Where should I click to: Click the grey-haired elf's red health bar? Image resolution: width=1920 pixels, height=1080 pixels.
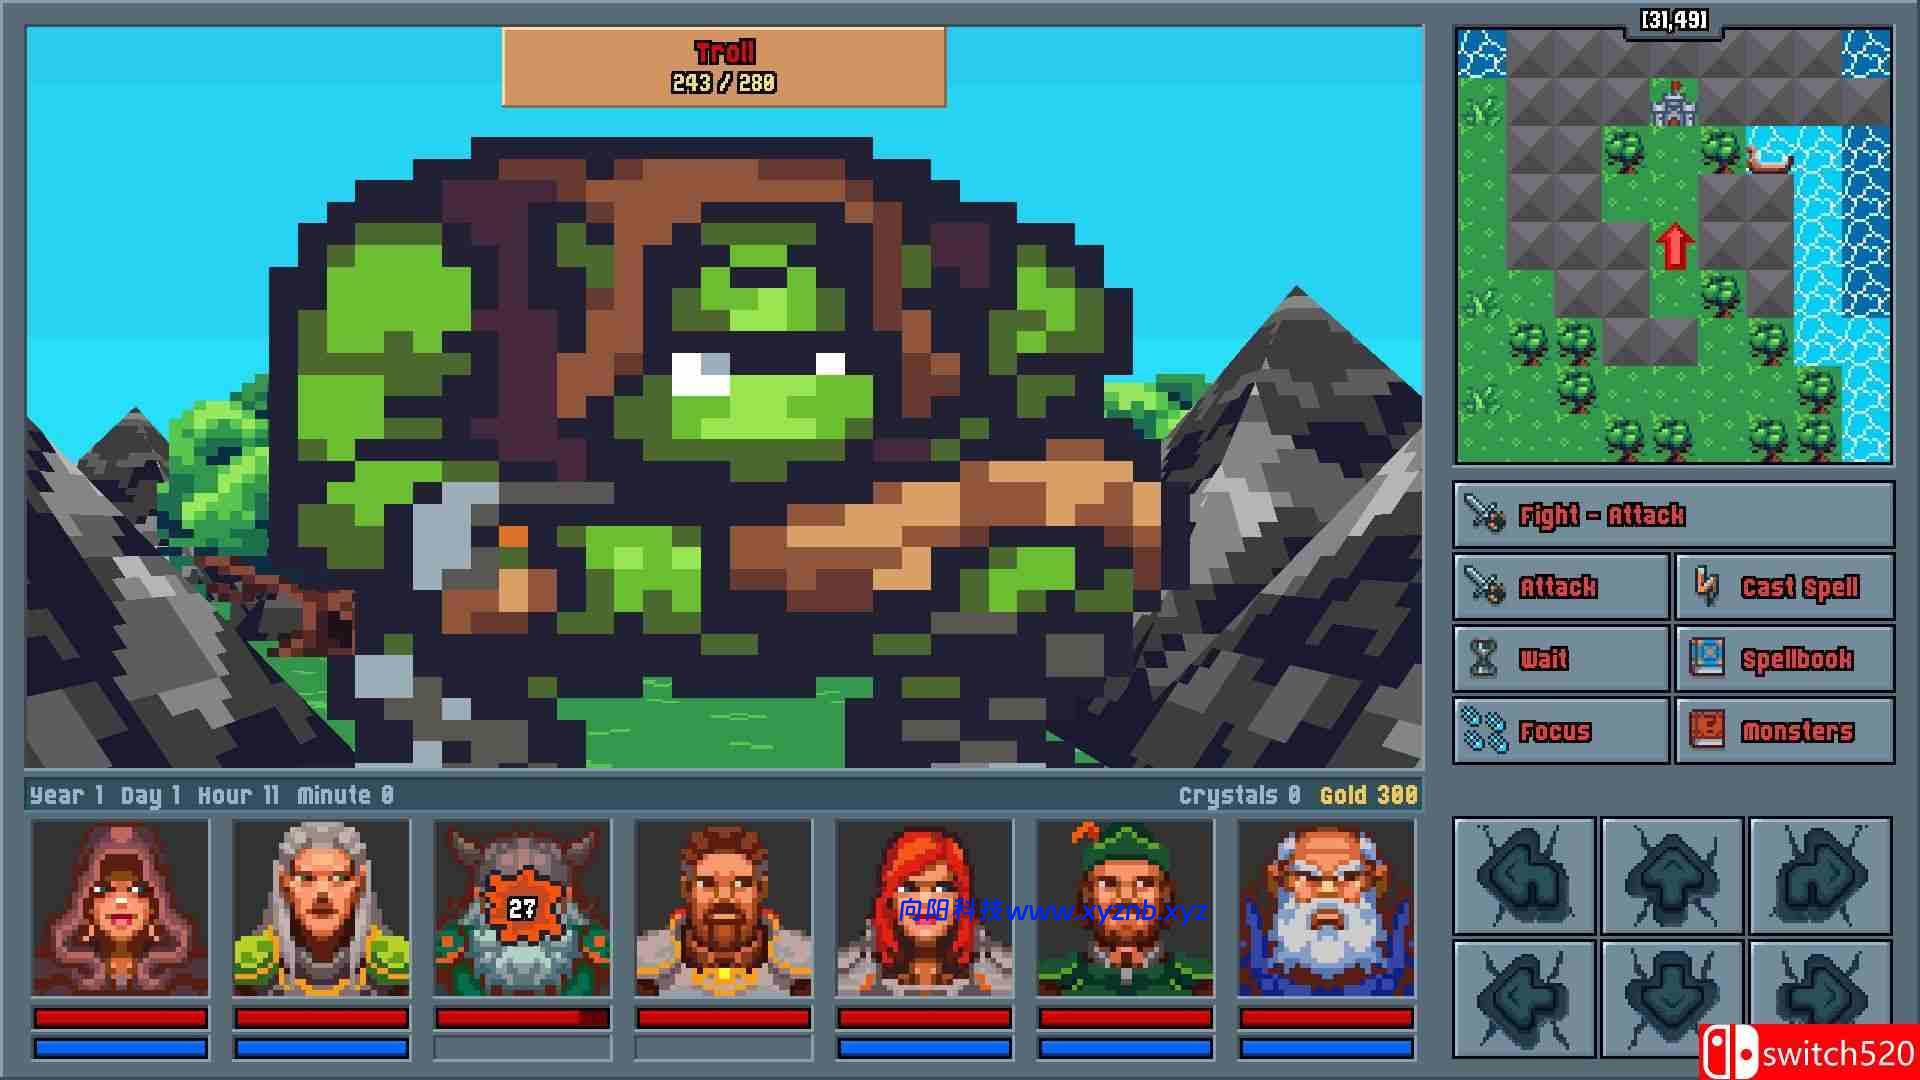pyautogui.click(x=321, y=1018)
